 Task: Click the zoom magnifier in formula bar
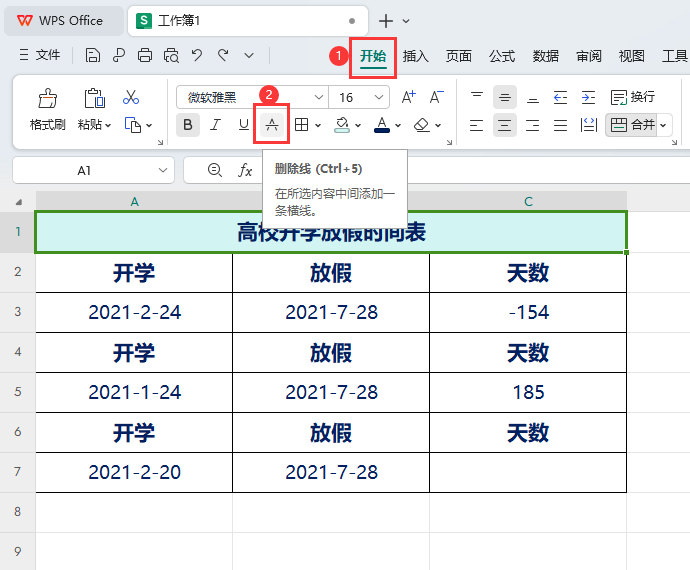(214, 170)
